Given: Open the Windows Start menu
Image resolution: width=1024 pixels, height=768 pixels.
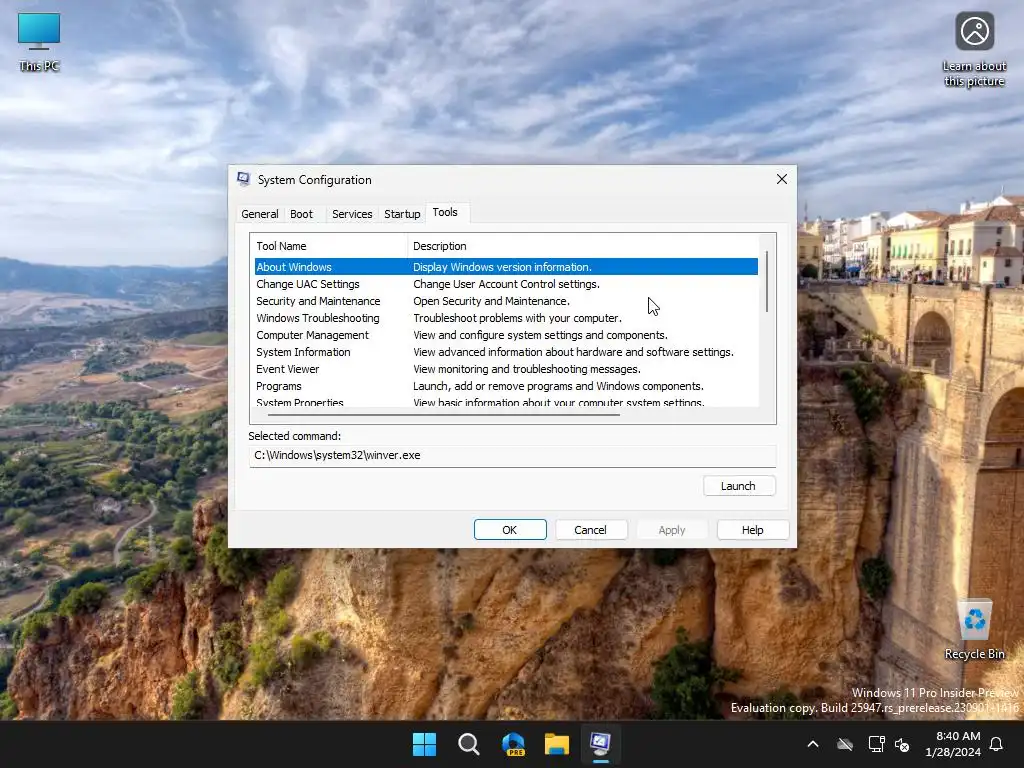Looking at the screenshot, I should click(x=424, y=744).
